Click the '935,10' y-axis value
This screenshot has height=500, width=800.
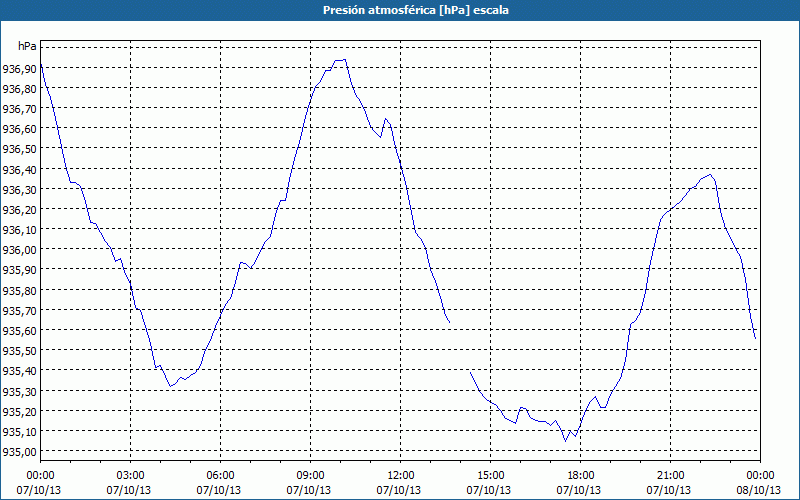pyautogui.click(x=19, y=432)
